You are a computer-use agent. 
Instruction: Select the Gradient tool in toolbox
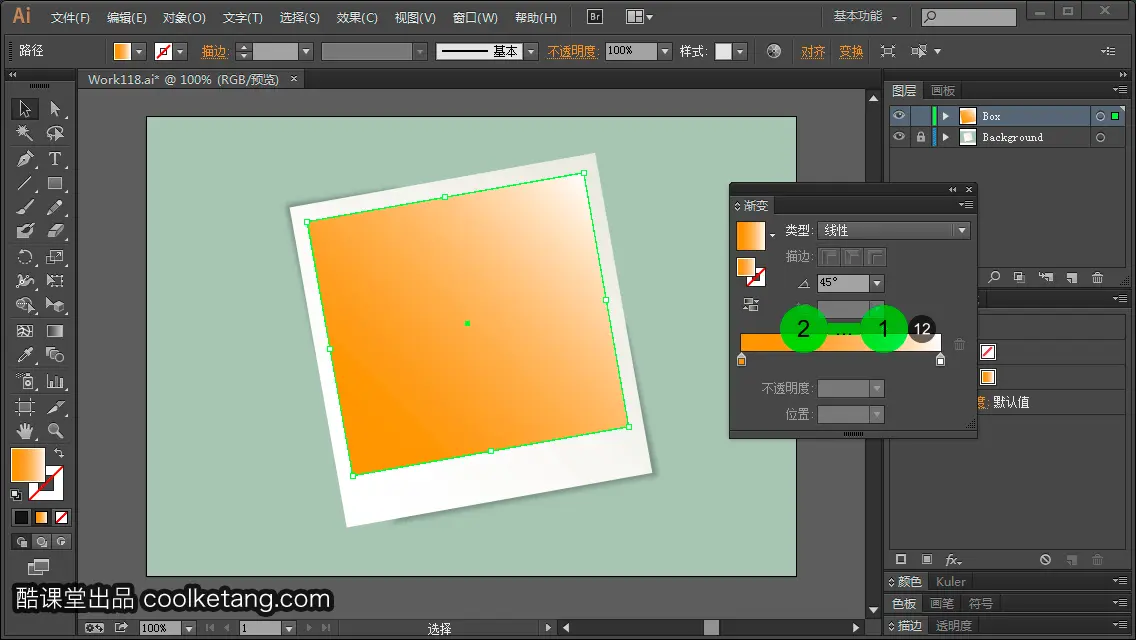(x=55, y=331)
